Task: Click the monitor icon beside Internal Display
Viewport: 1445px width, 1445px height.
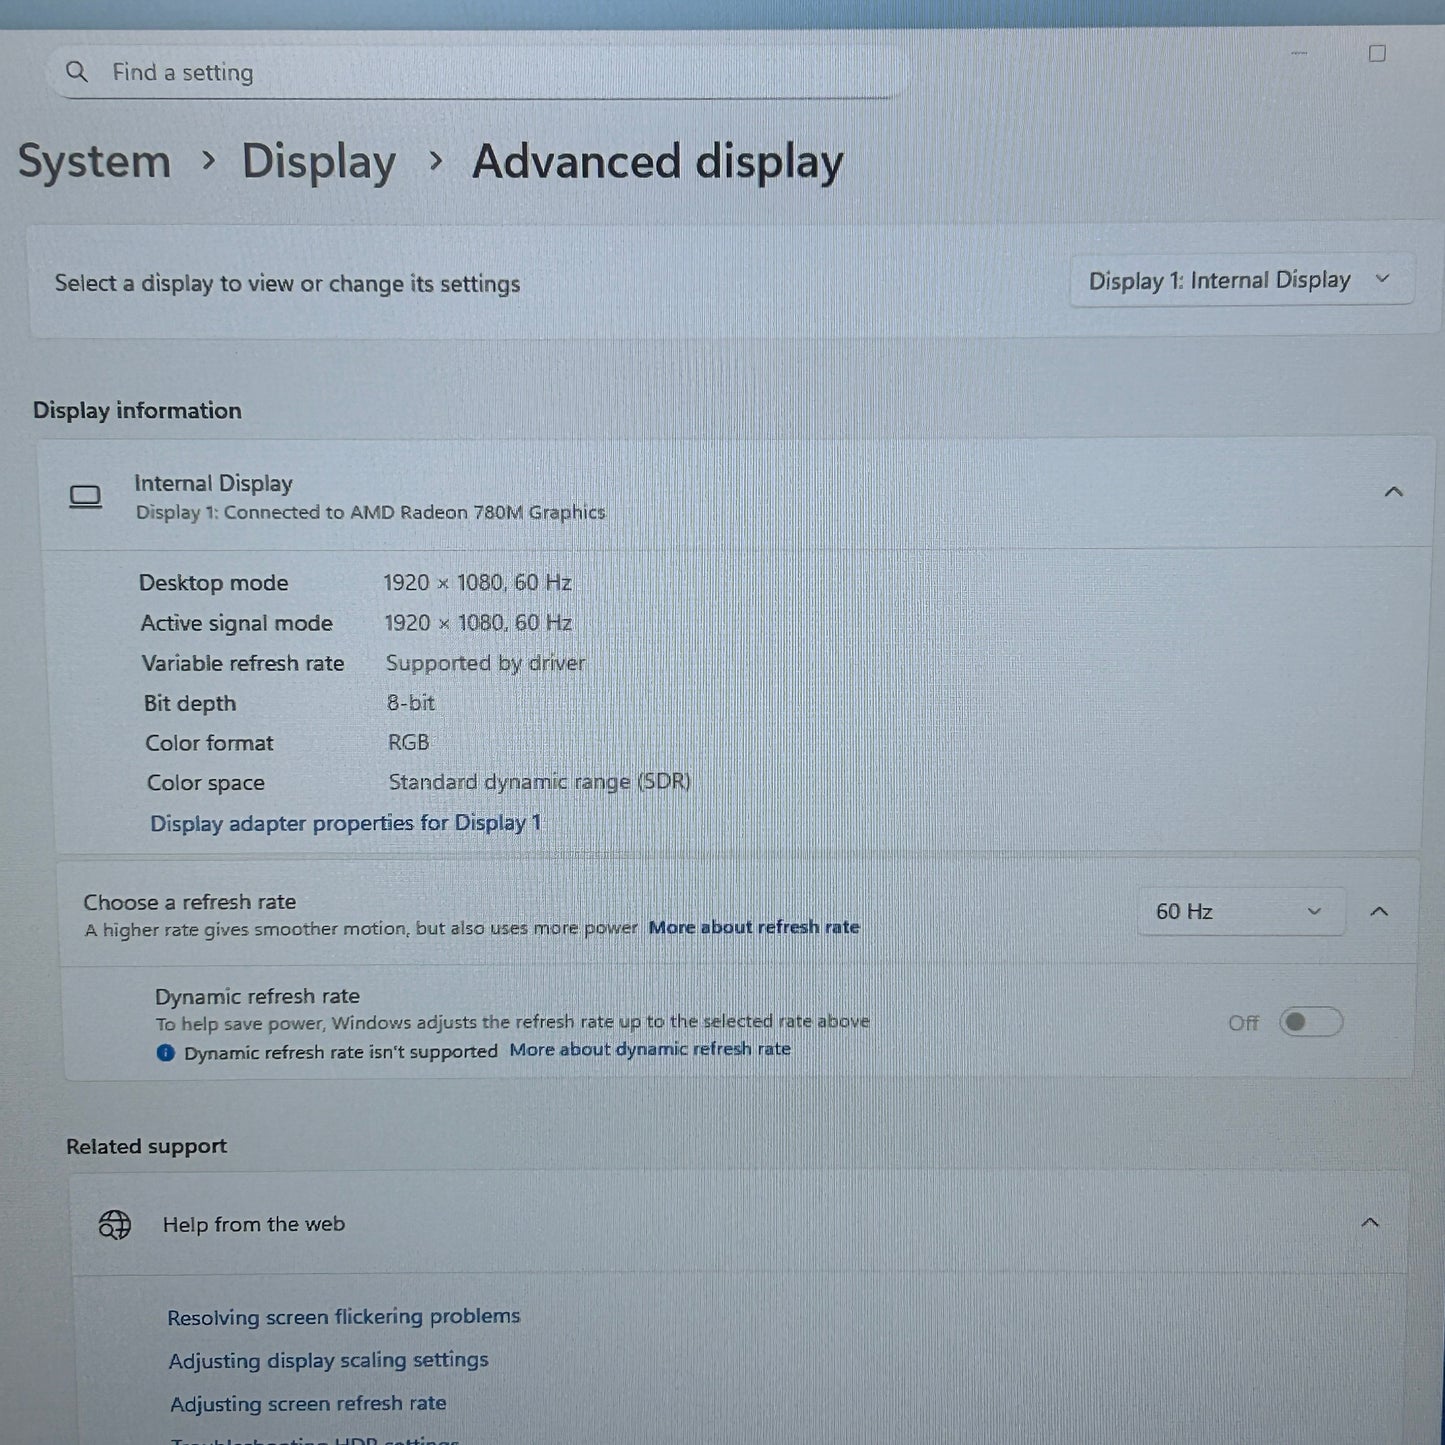Action: pos(85,496)
